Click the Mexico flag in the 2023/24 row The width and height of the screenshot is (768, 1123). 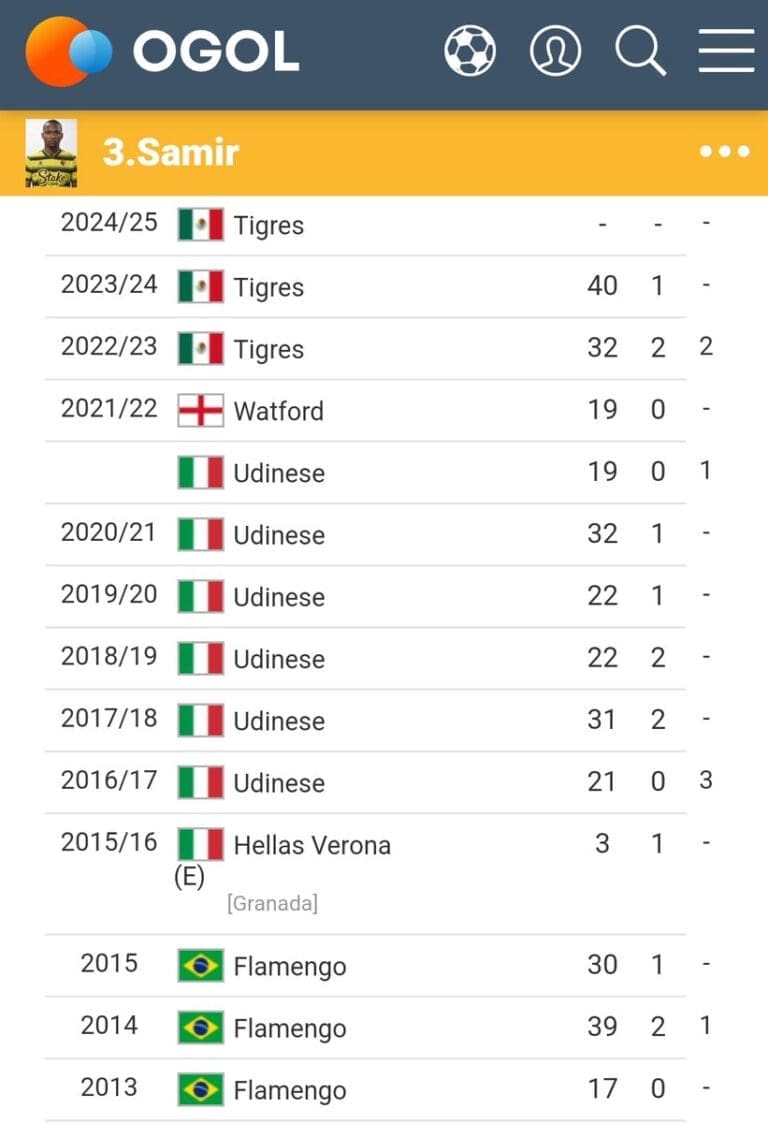coord(200,287)
